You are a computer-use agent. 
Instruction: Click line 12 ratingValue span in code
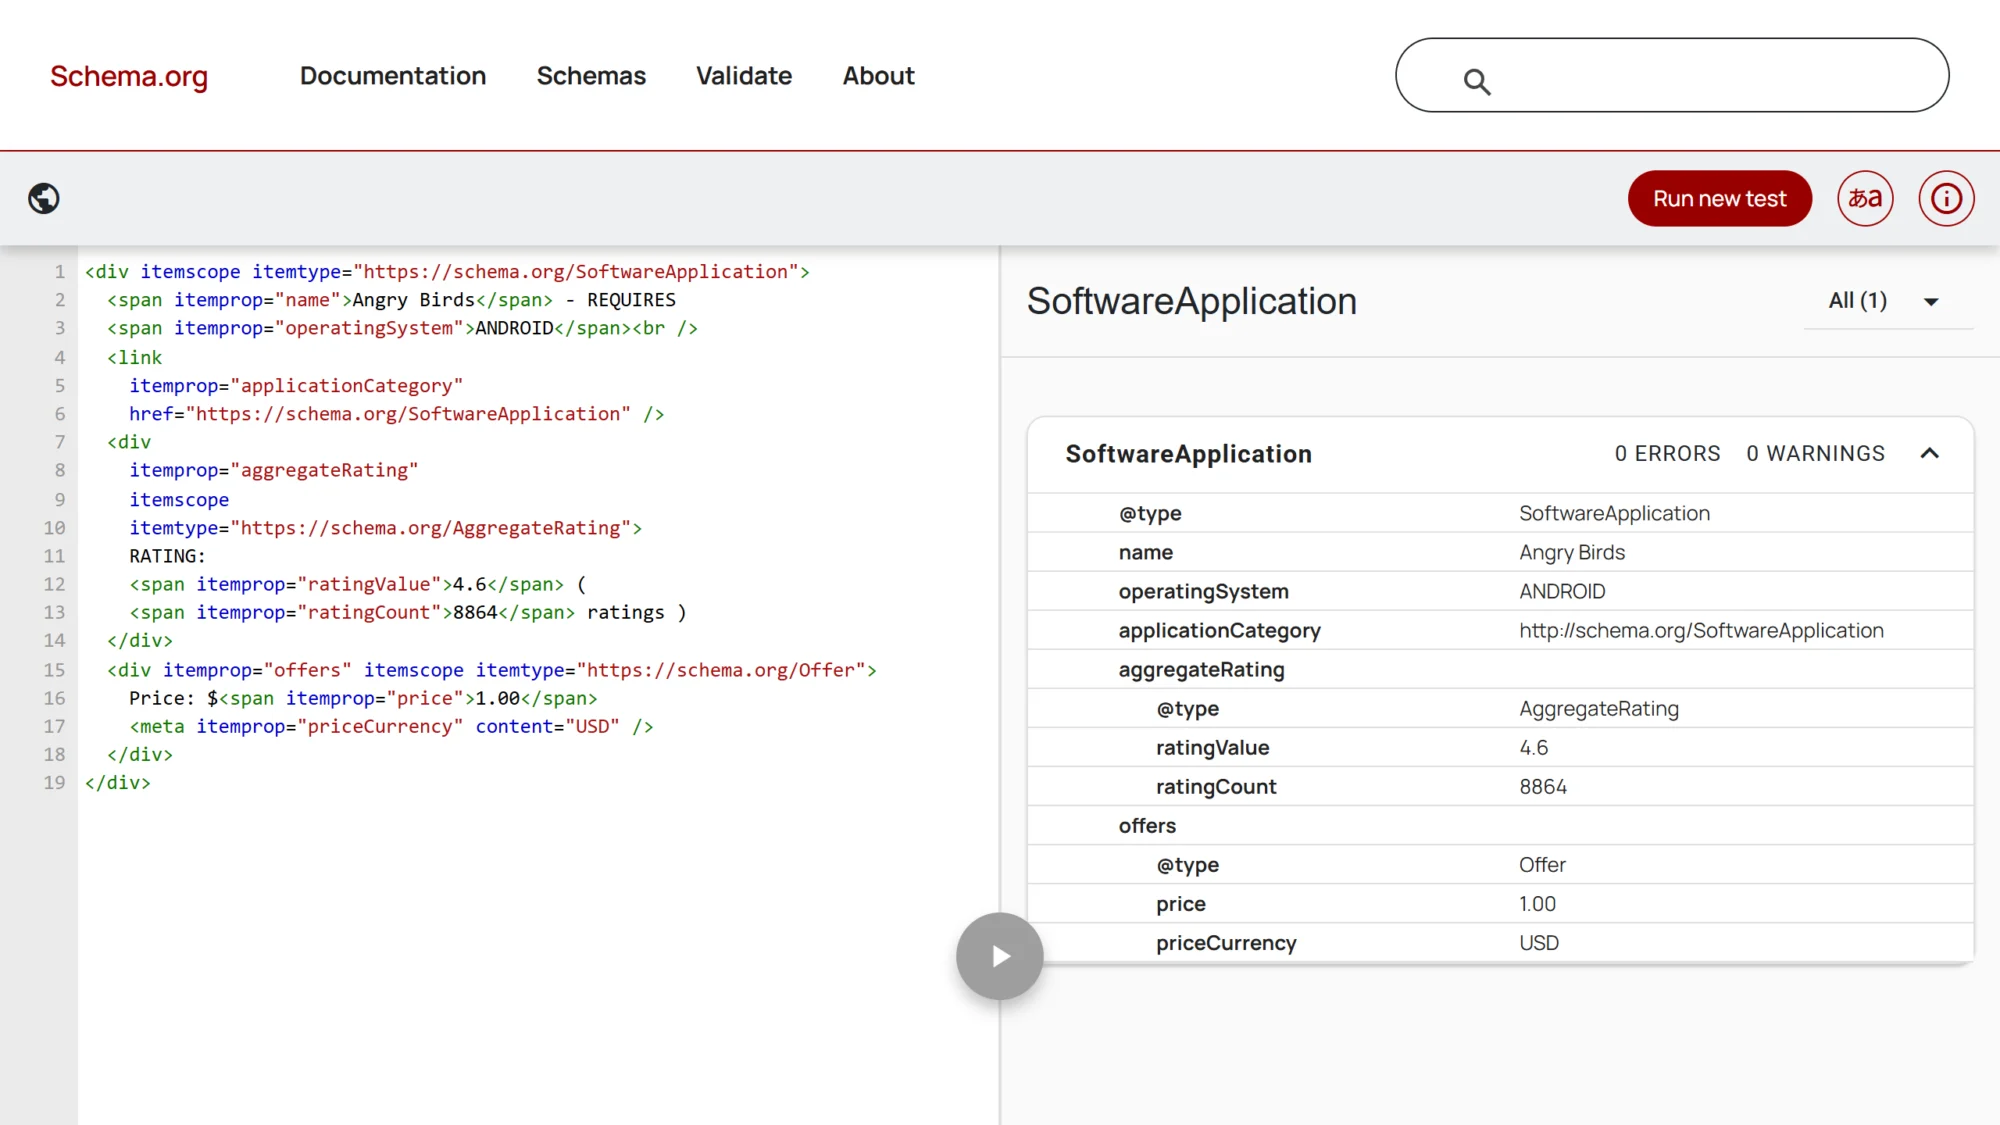pyautogui.click(x=346, y=584)
